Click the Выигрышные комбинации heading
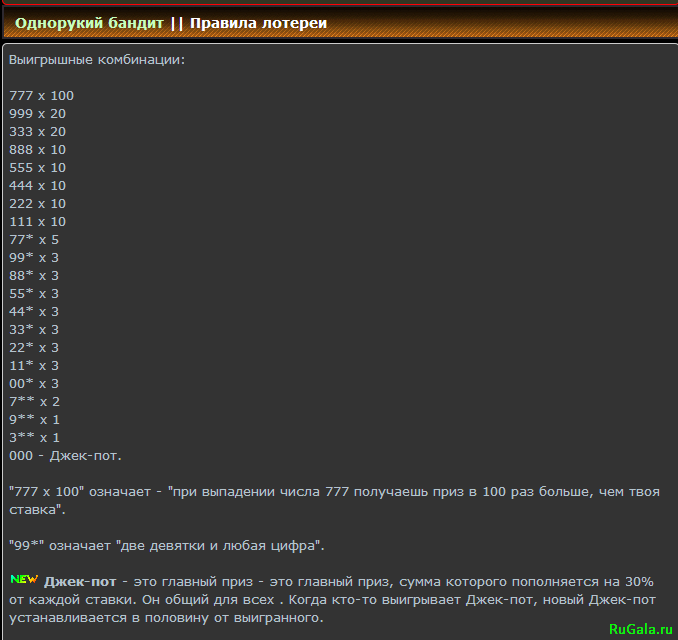The image size is (678, 640). point(97,60)
